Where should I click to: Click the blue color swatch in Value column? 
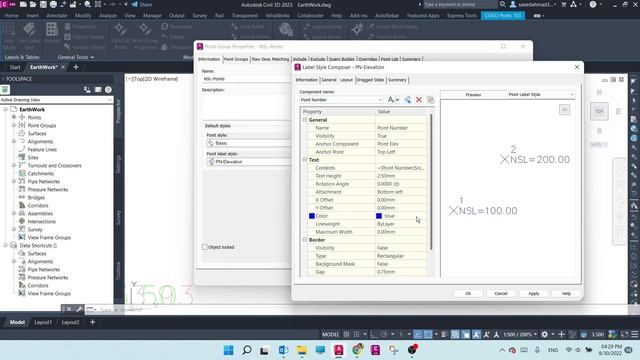point(379,216)
